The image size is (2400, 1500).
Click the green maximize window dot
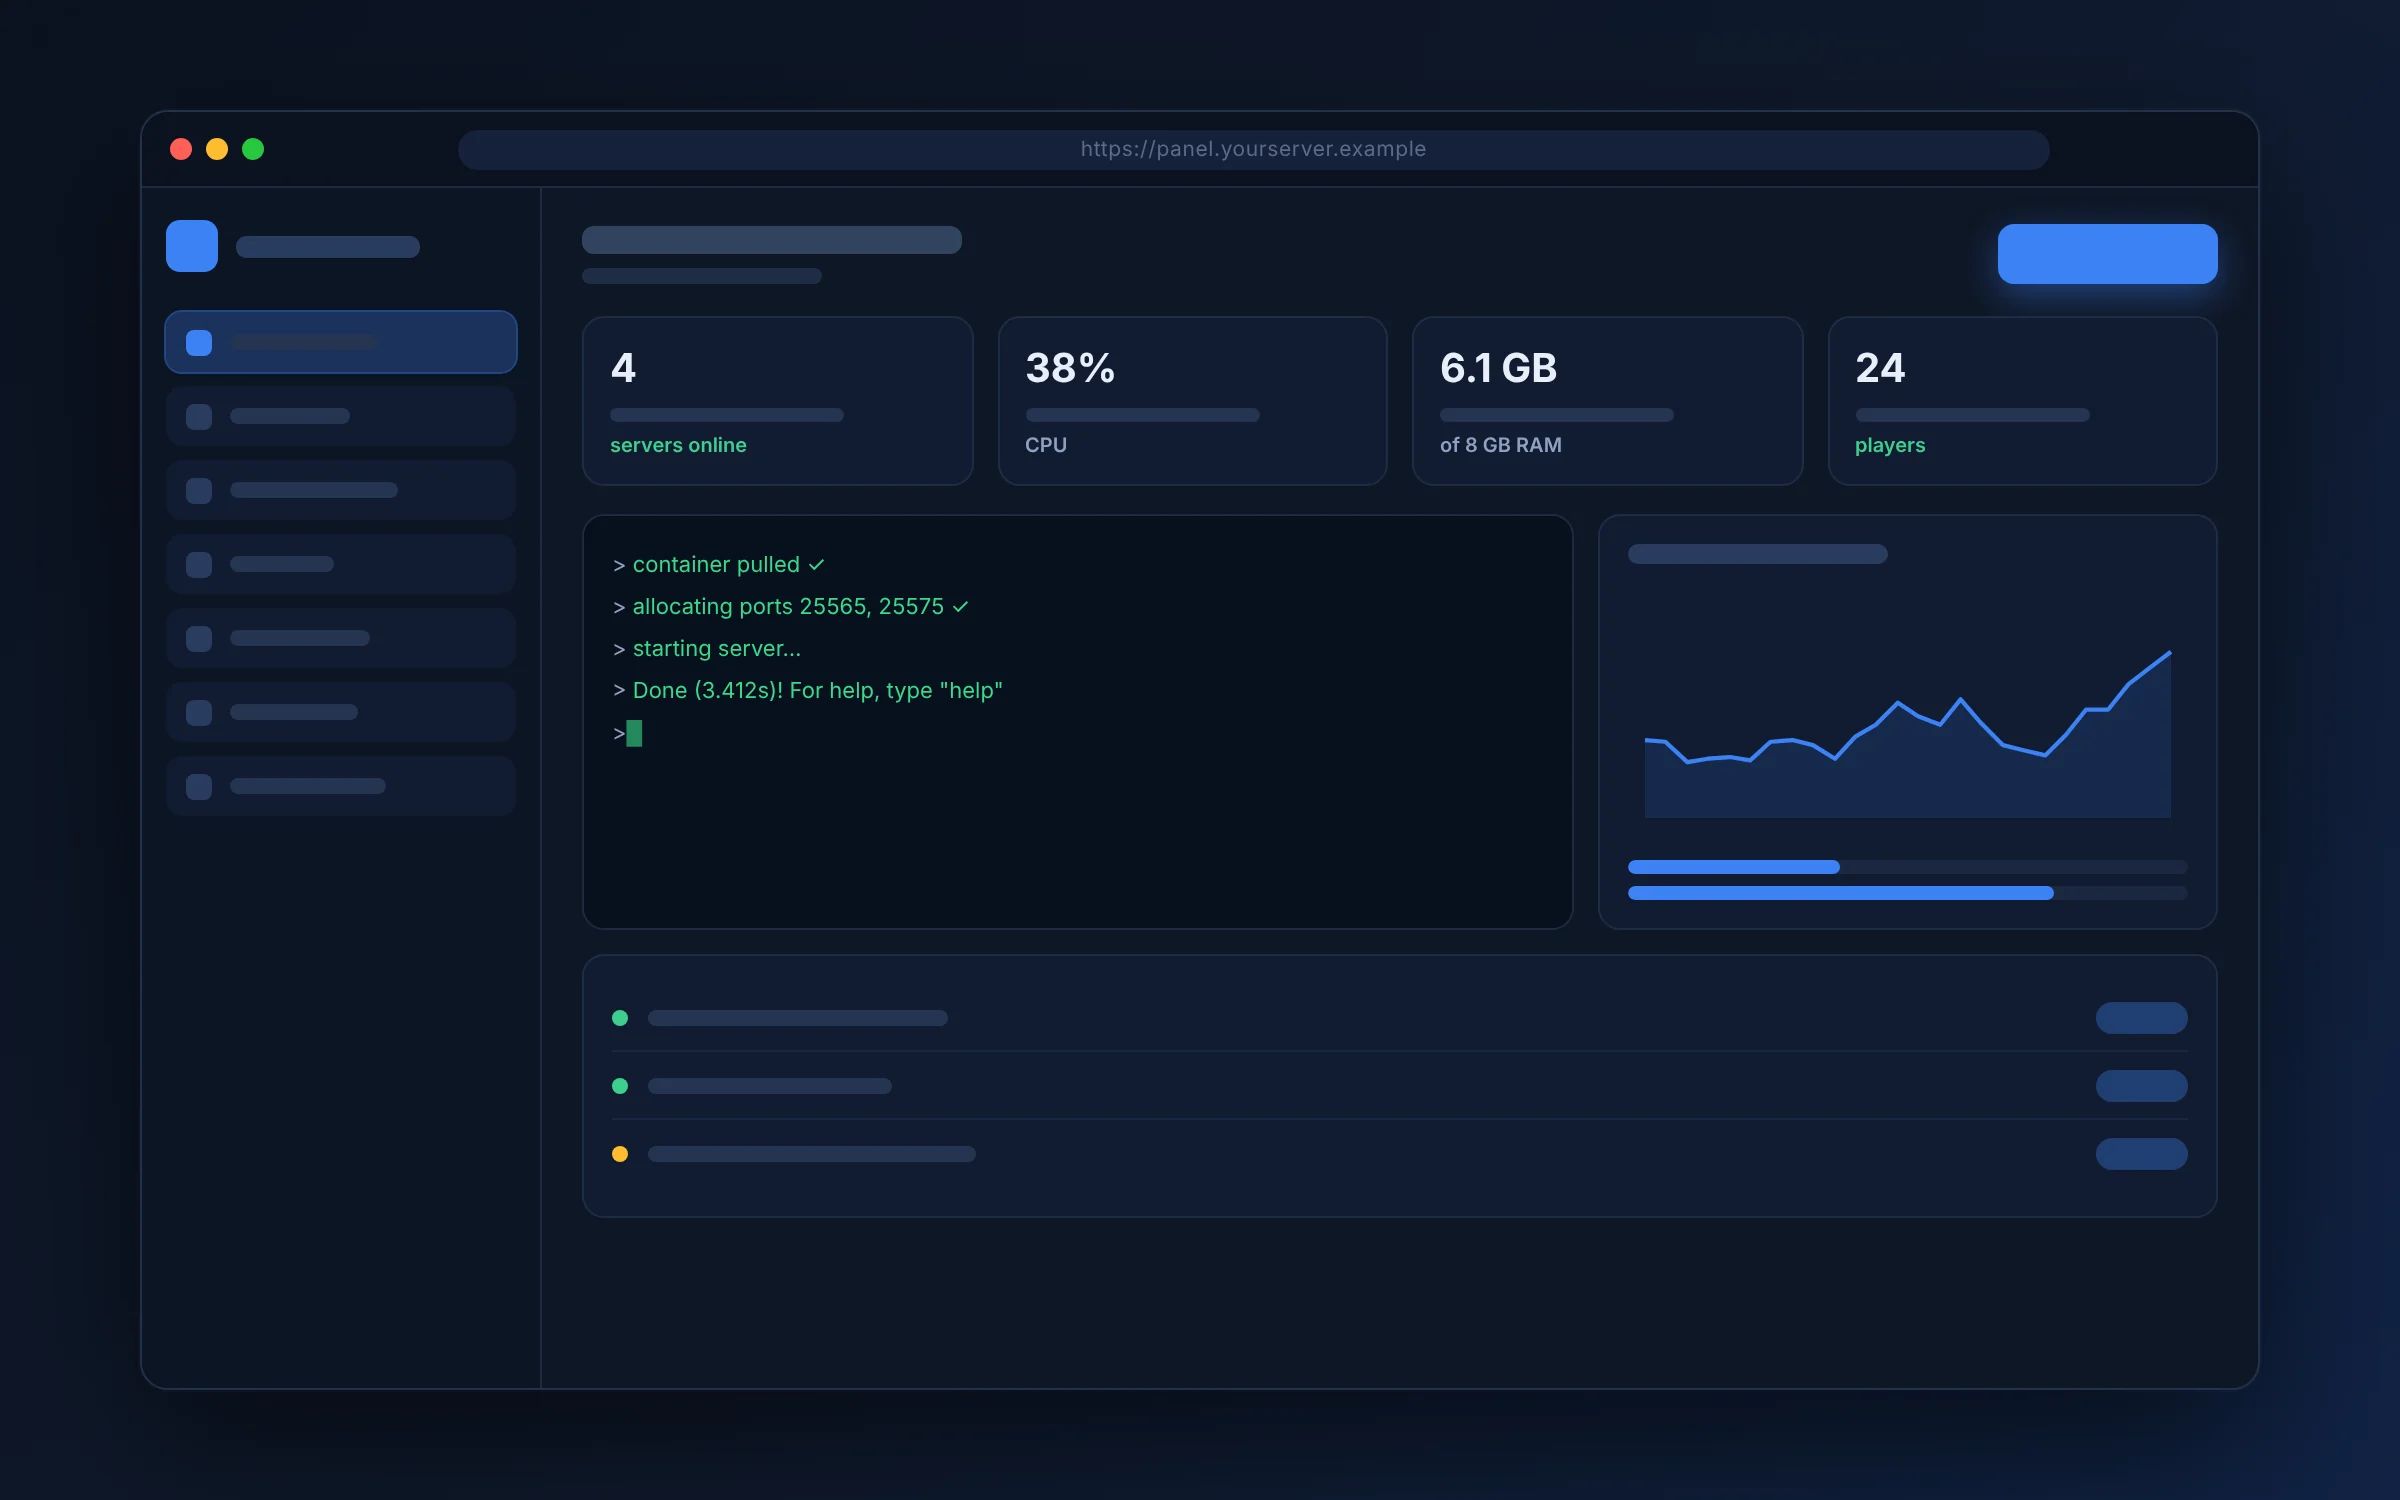(253, 149)
